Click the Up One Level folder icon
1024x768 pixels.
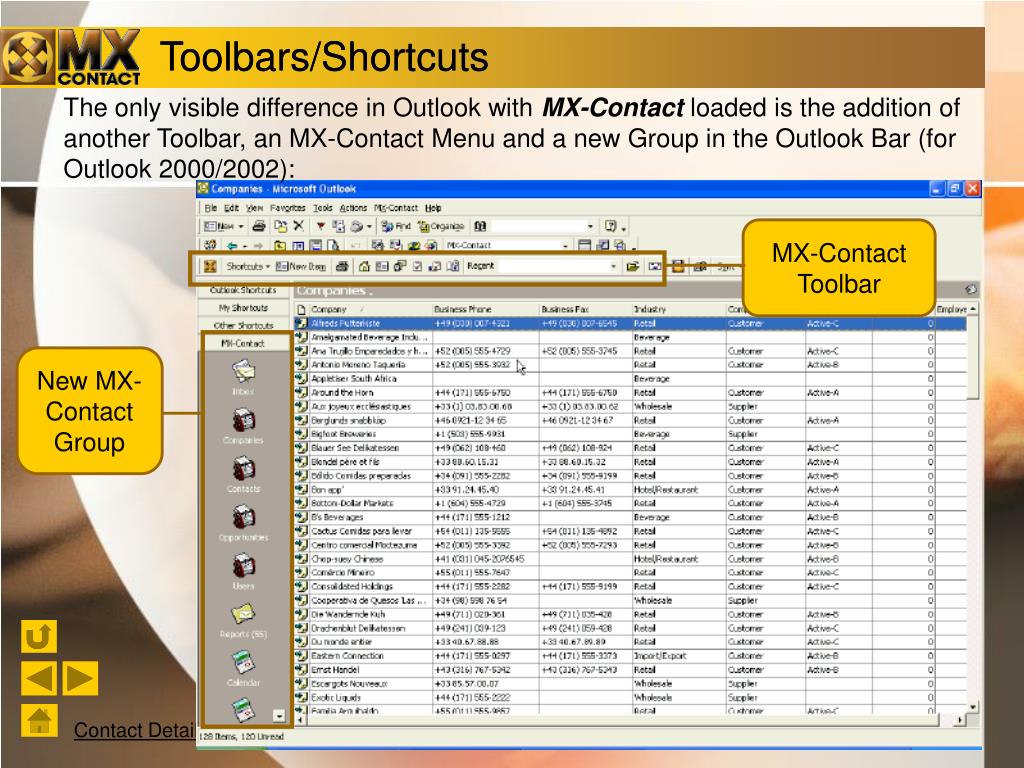pos(280,246)
